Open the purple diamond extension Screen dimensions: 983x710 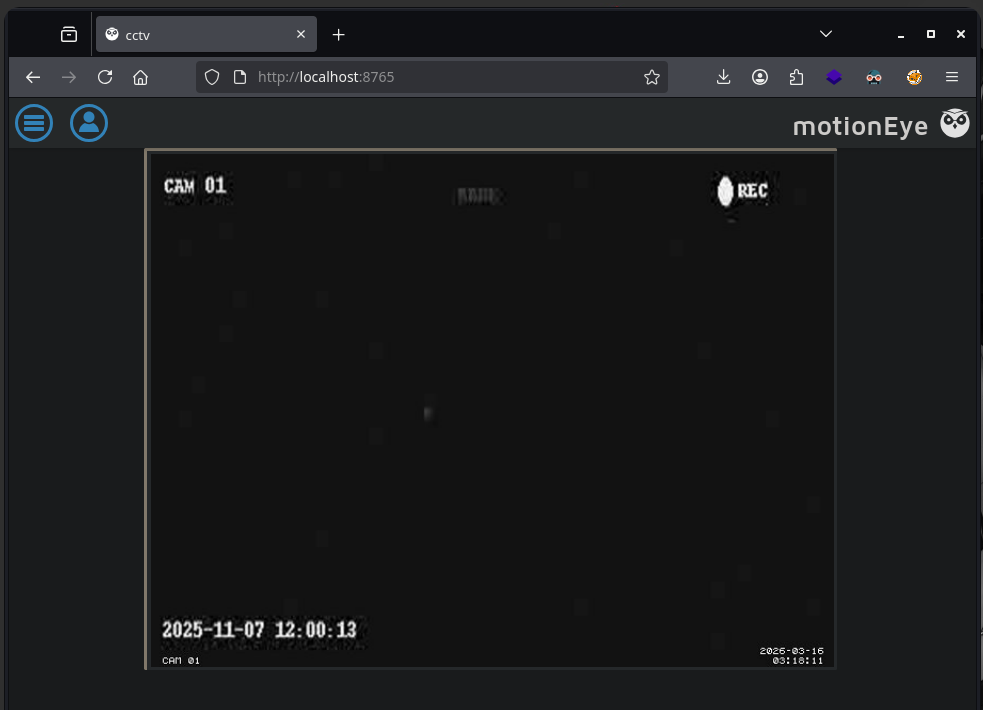click(x=834, y=77)
